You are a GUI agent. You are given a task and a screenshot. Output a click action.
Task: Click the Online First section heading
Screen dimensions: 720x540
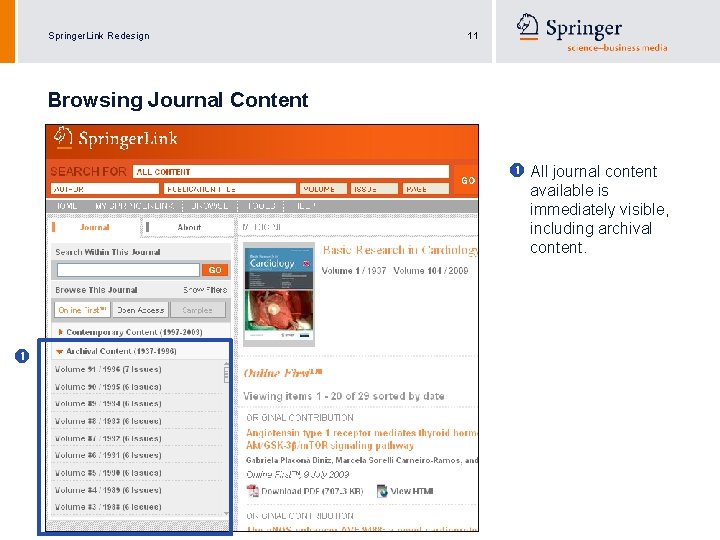pyautogui.click(x=283, y=373)
